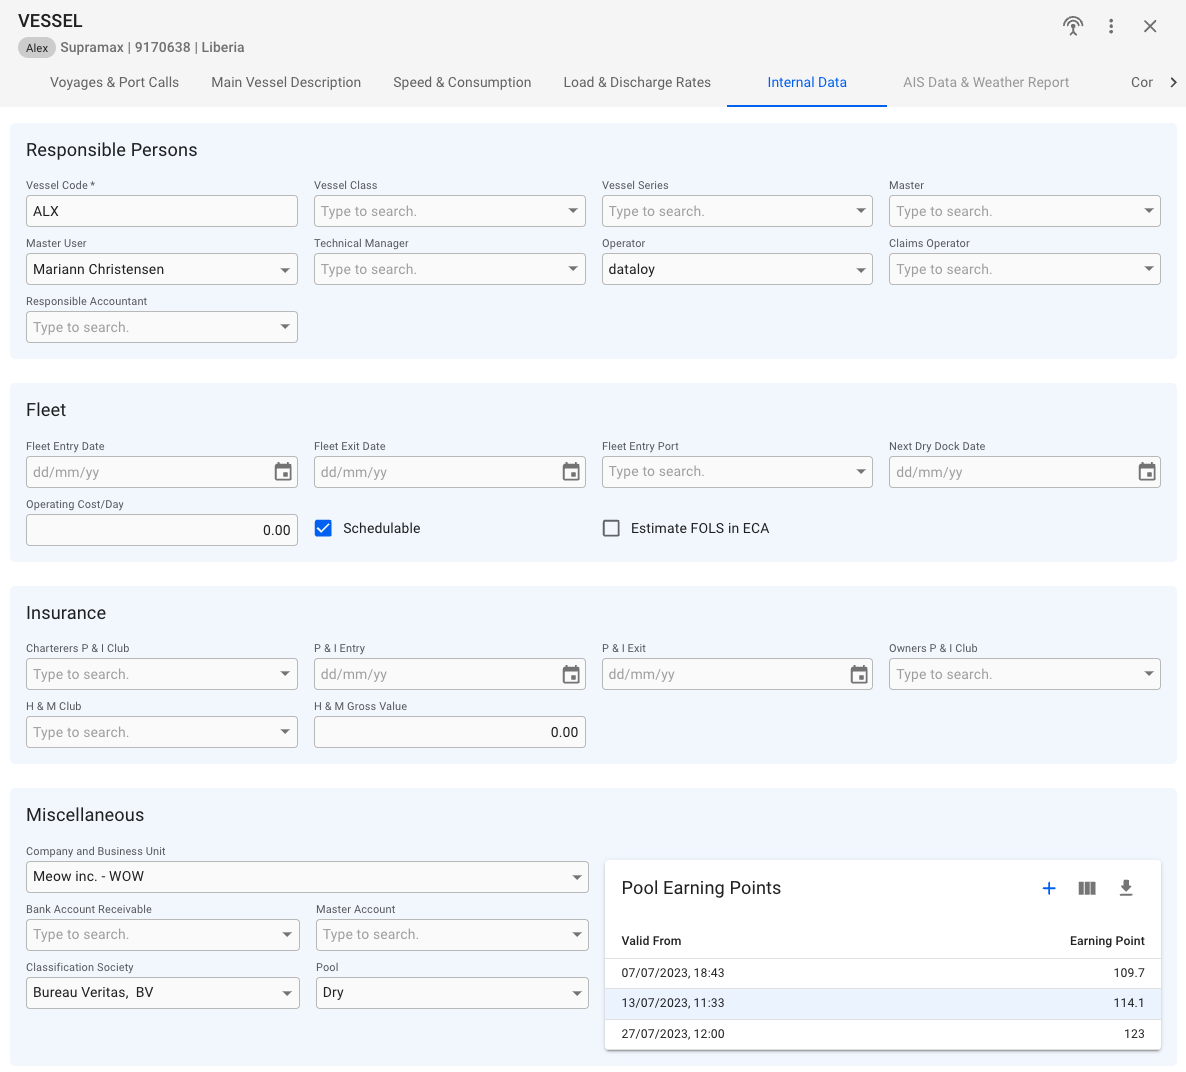Uncheck the Schedulable checkbox
Image resolution: width=1186 pixels, height=1072 pixels.
pyautogui.click(x=323, y=528)
